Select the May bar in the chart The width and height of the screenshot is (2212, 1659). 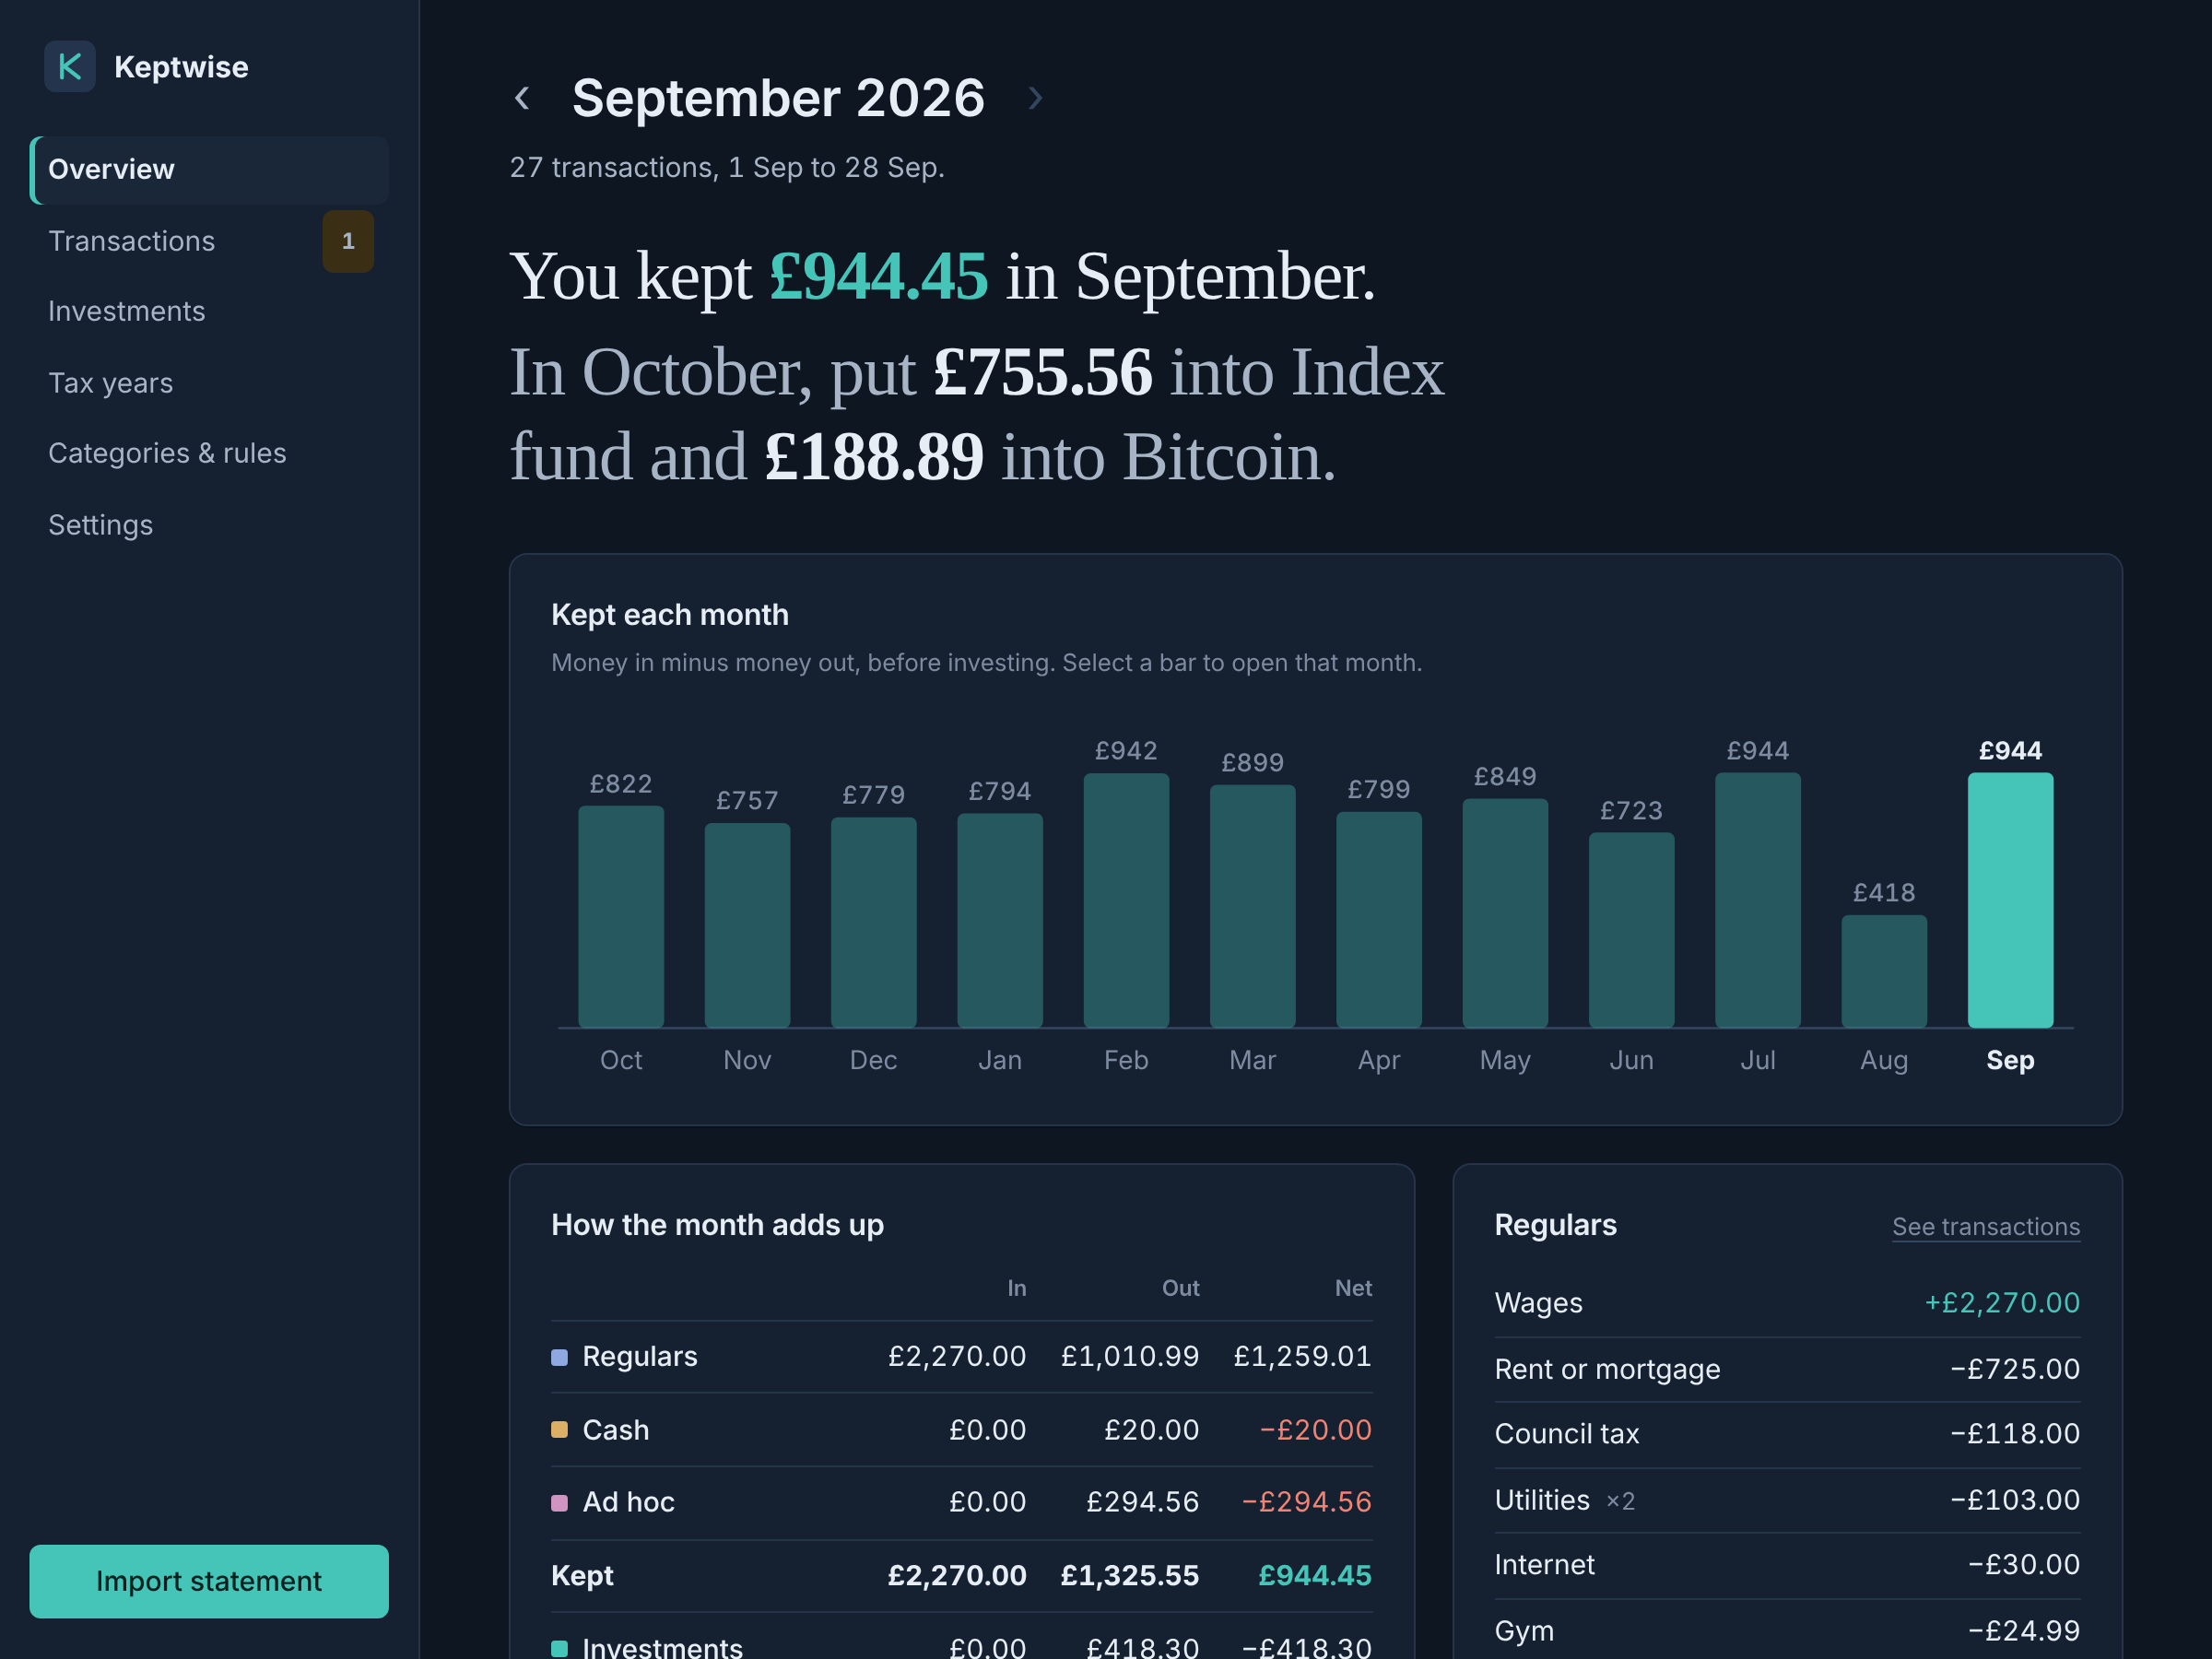tap(1505, 913)
